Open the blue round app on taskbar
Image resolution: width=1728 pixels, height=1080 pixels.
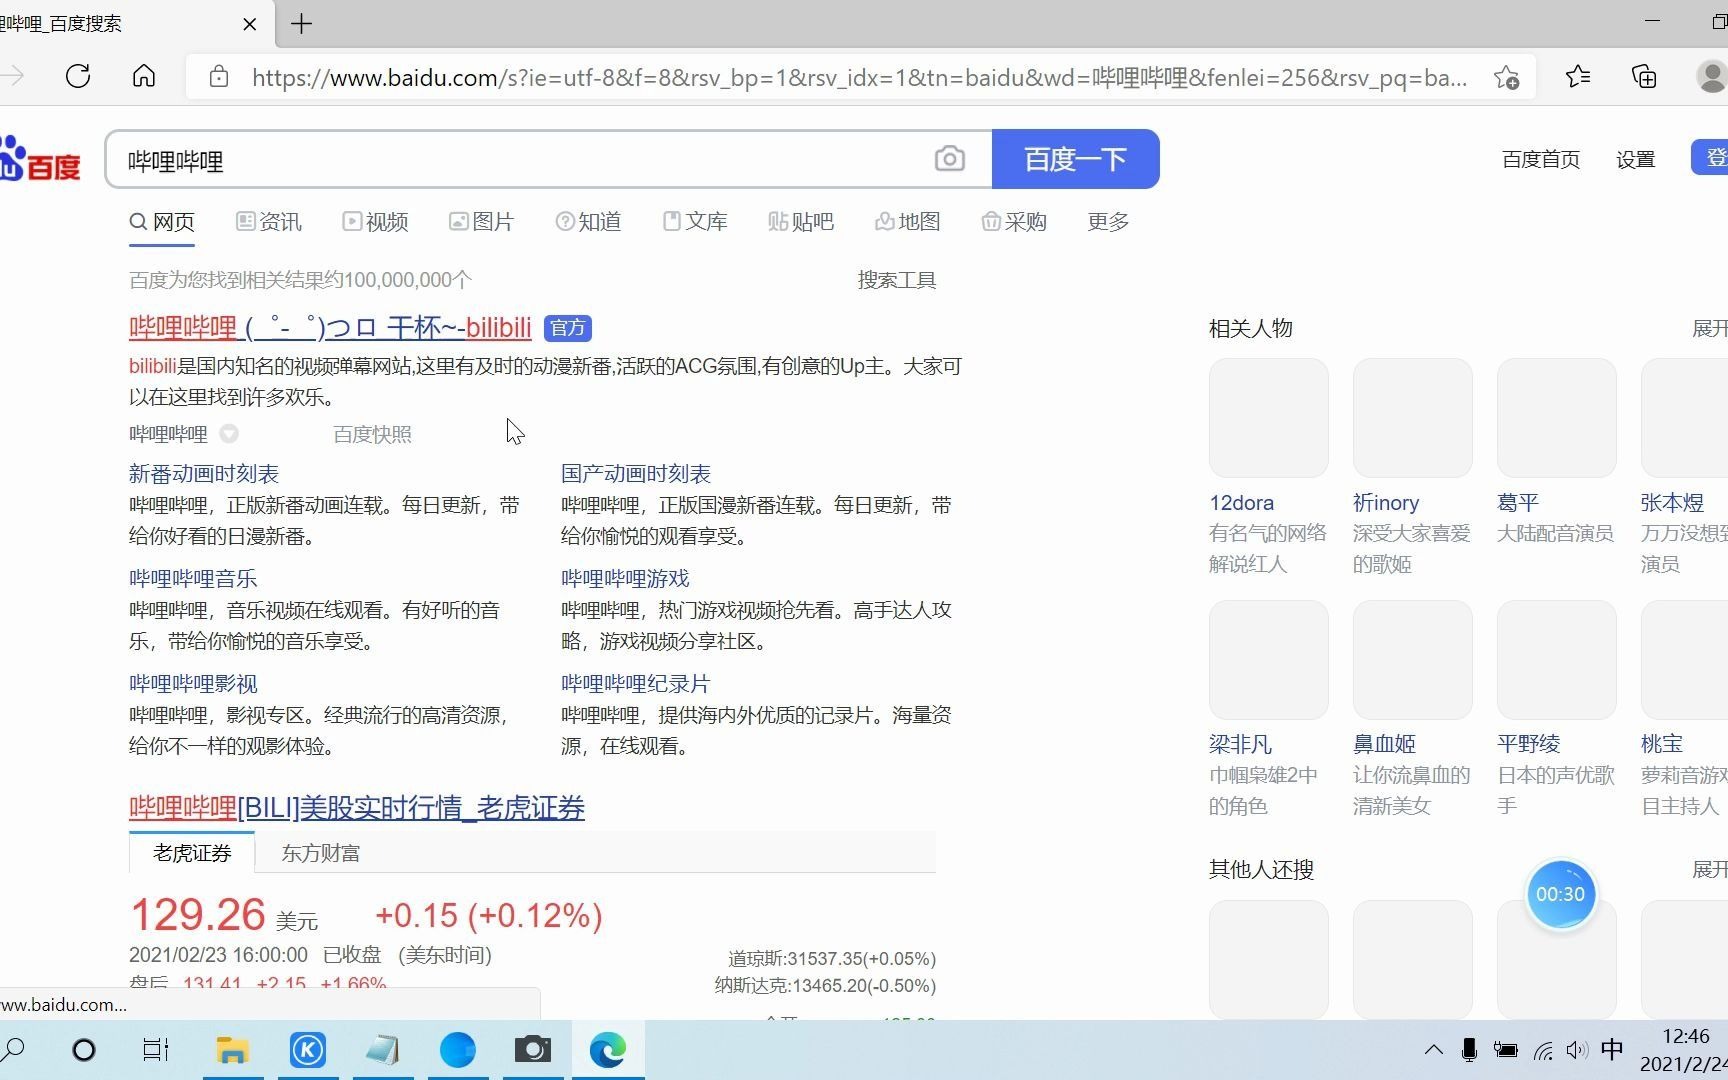coord(458,1050)
